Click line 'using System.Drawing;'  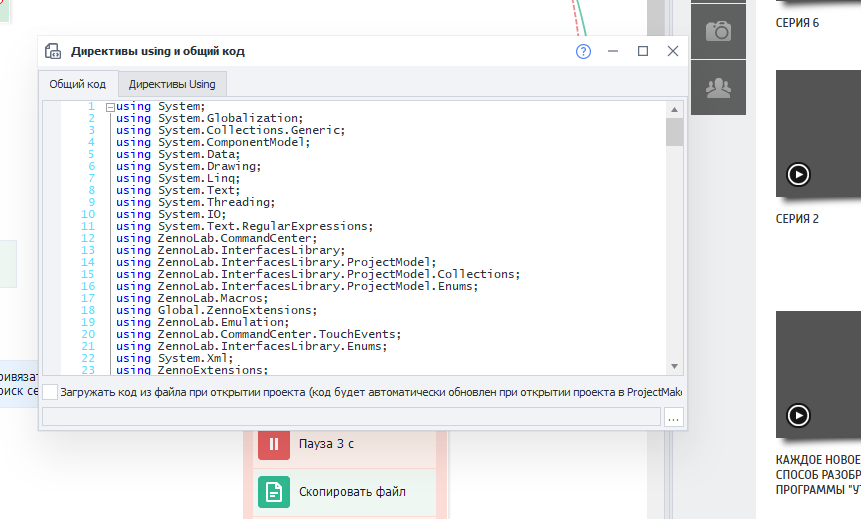[x=188, y=166]
